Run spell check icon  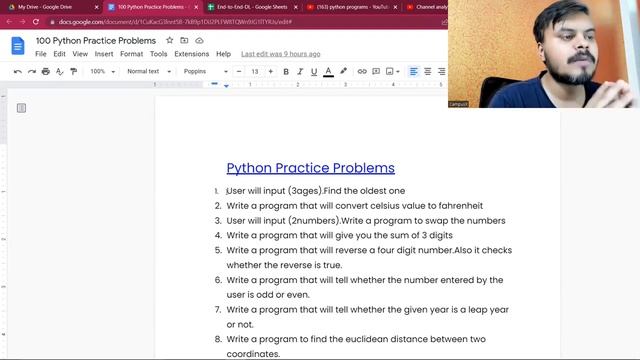pyautogui.click(x=60, y=71)
